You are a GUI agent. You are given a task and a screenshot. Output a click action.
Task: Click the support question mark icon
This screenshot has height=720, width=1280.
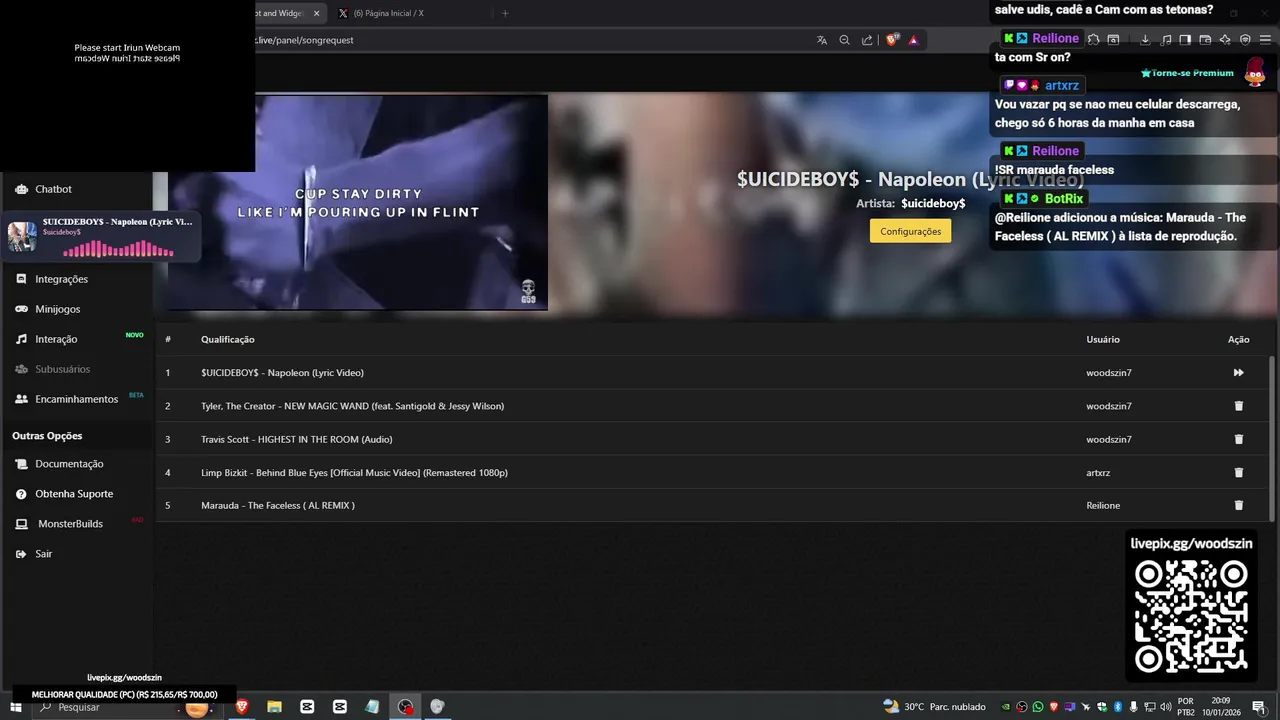pyautogui.click(x=21, y=494)
